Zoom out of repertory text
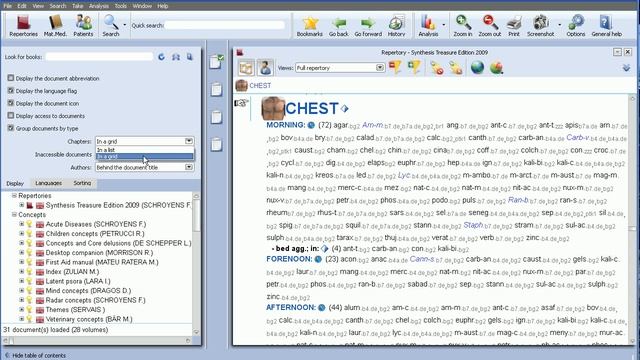 click(x=489, y=25)
